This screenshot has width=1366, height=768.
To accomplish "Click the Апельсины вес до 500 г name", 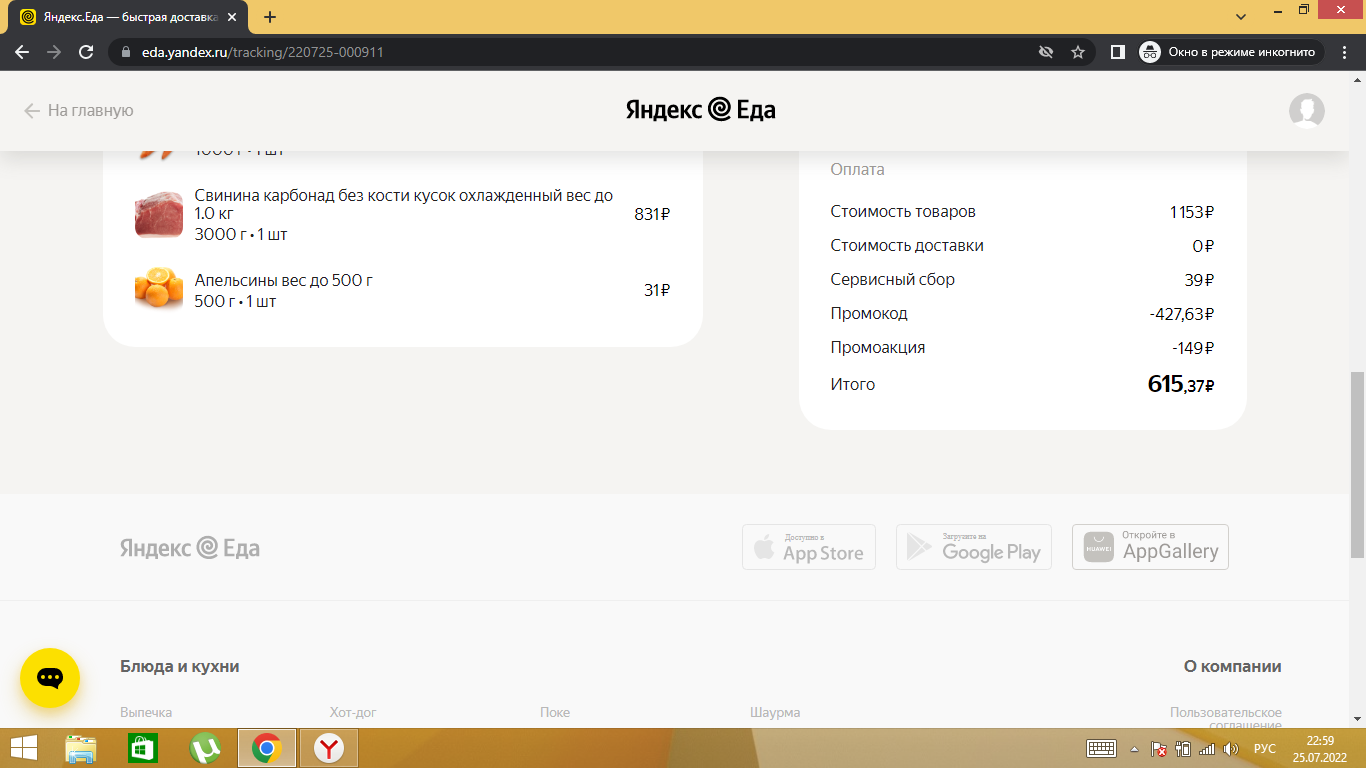I will pos(283,281).
